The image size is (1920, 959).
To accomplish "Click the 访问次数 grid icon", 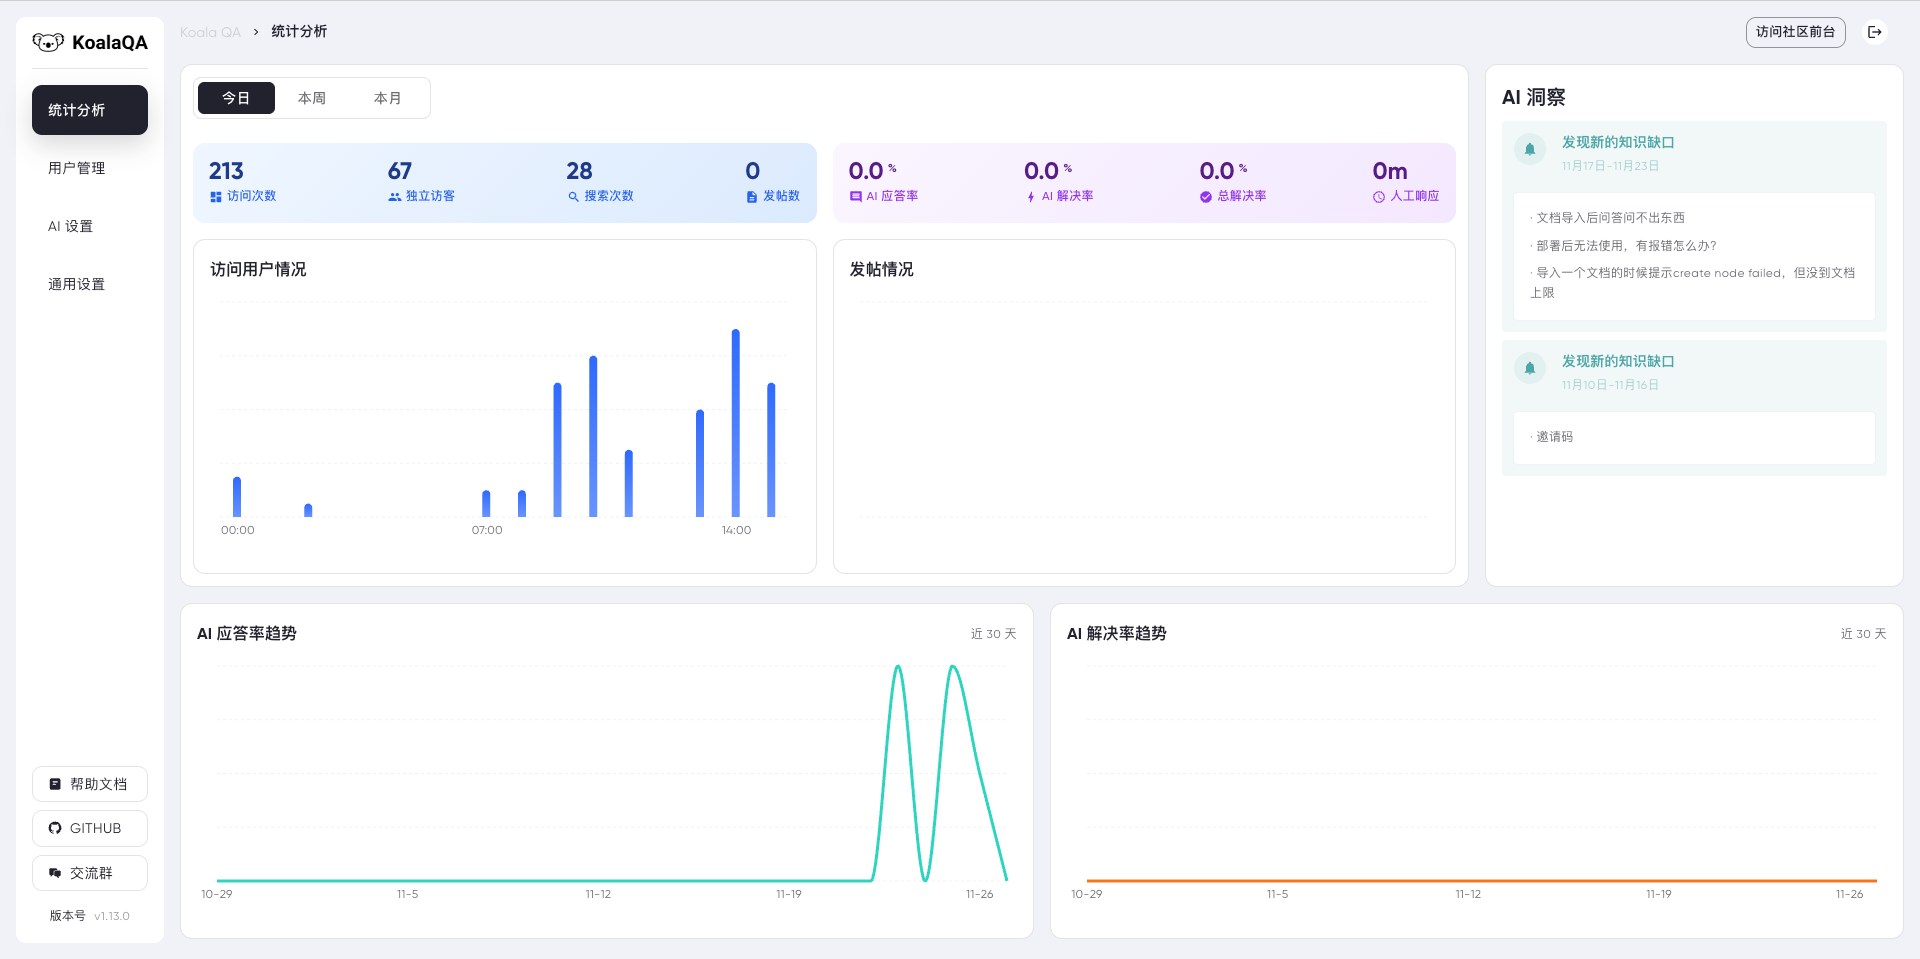I will (216, 197).
